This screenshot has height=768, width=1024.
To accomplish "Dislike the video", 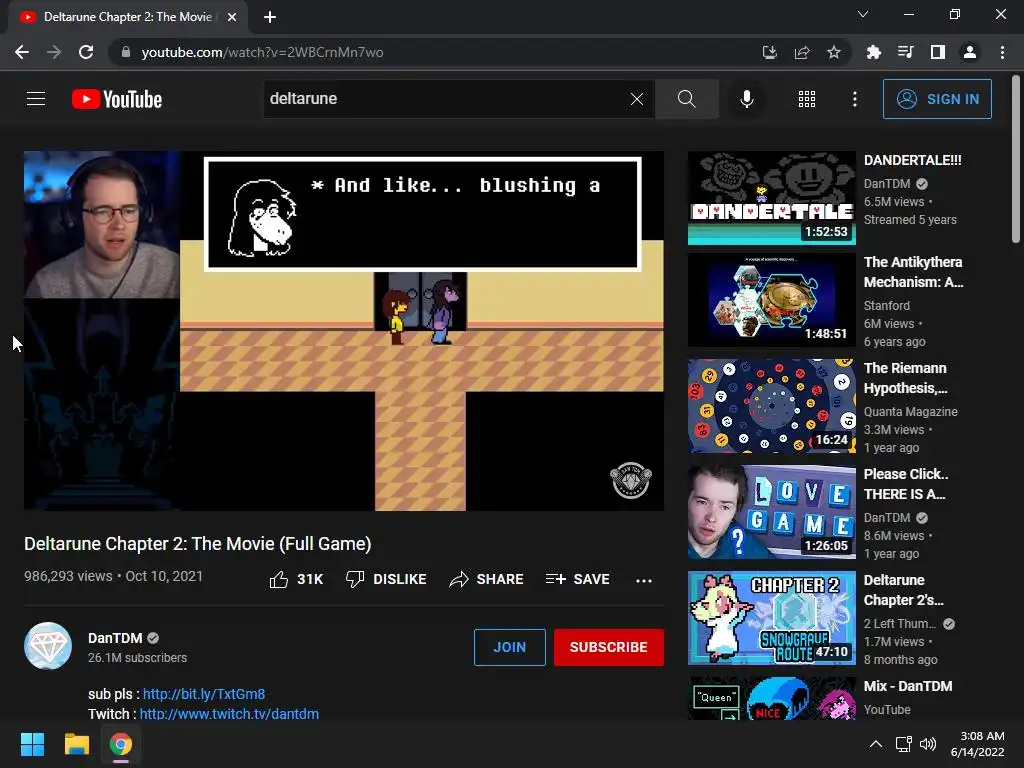I will coord(386,579).
